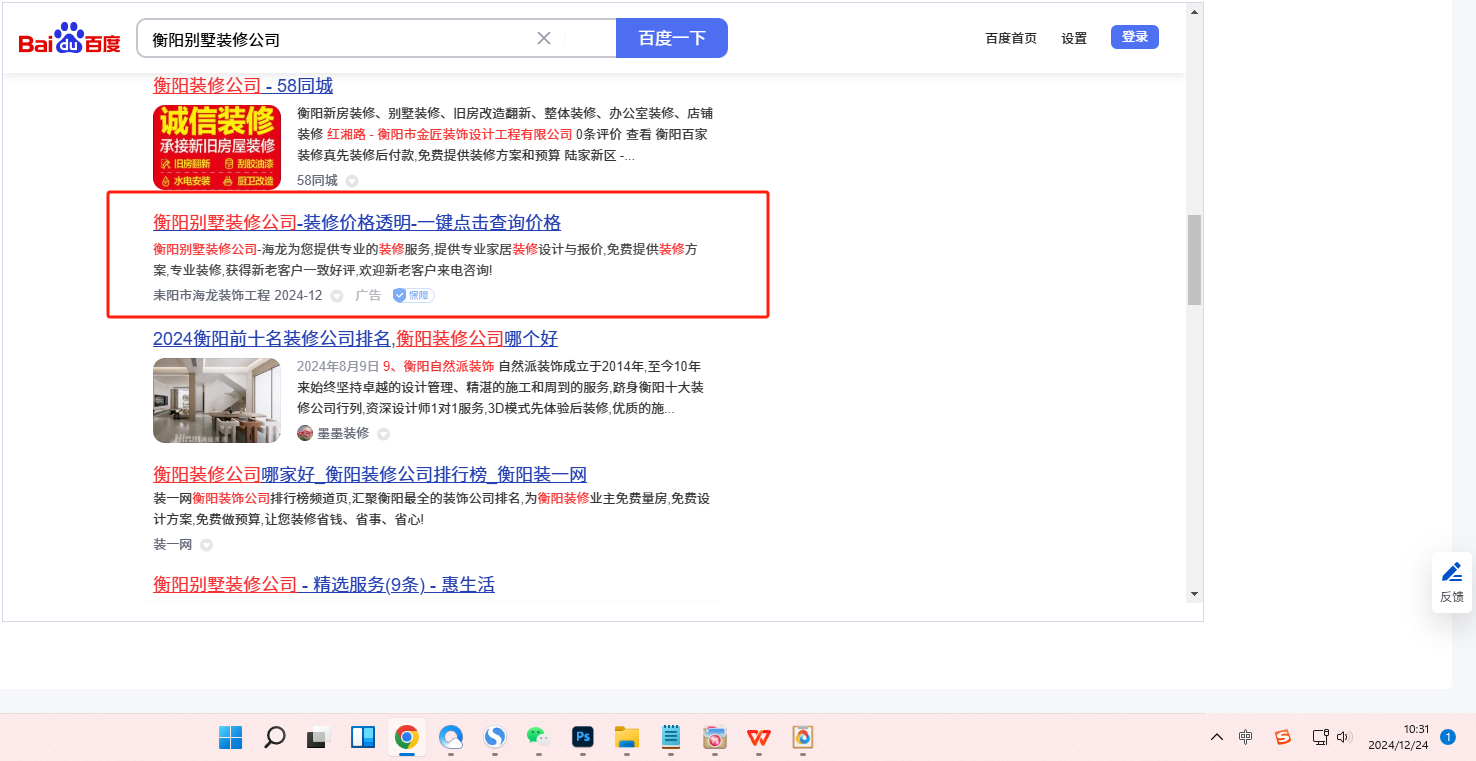Launch WPS Office from the taskbar
This screenshot has width=1476, height=761.
(758, 738)
